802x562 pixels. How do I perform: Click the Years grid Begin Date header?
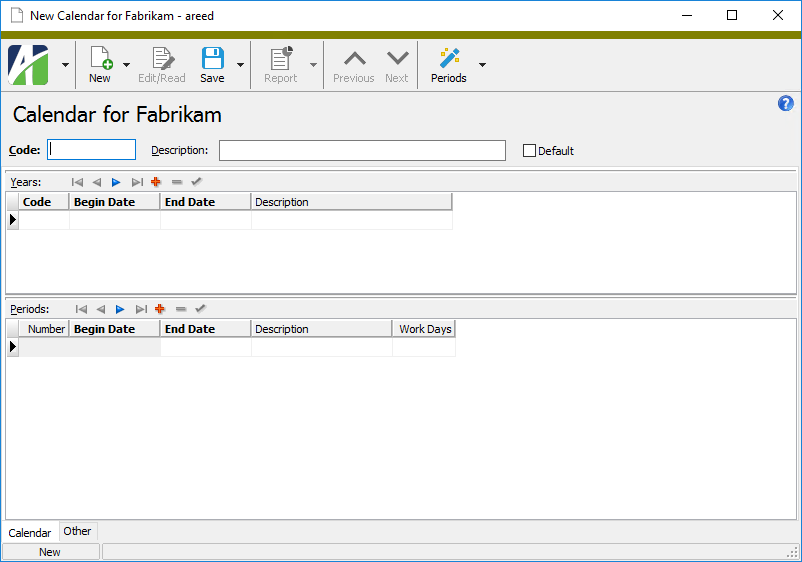pyautogui.click(x=115, y=202)
